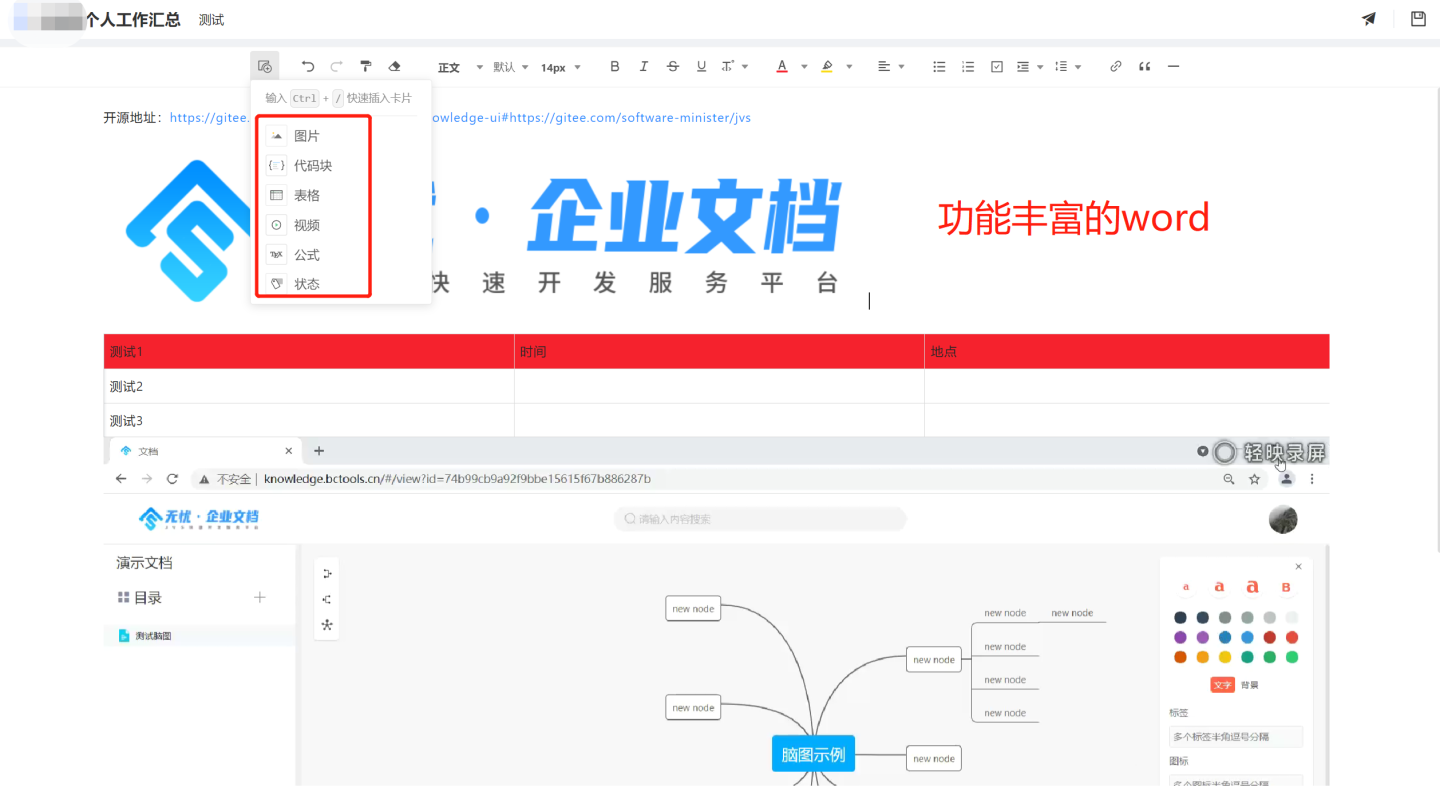
Task: Click the 地点 table header cell
Action: coord(1127,352)
